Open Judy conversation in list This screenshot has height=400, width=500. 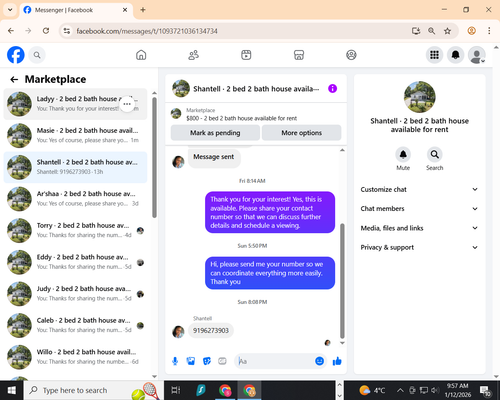[75, 294]
